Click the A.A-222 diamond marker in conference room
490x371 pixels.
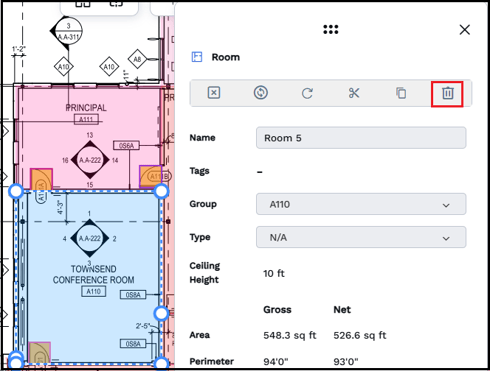pyautogui.click(x=90, y=238)
